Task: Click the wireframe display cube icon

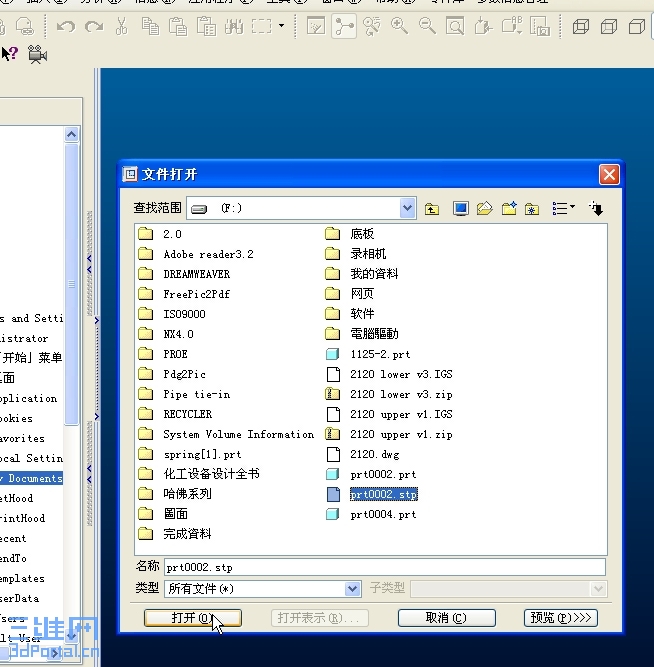Action: point(581,27)
